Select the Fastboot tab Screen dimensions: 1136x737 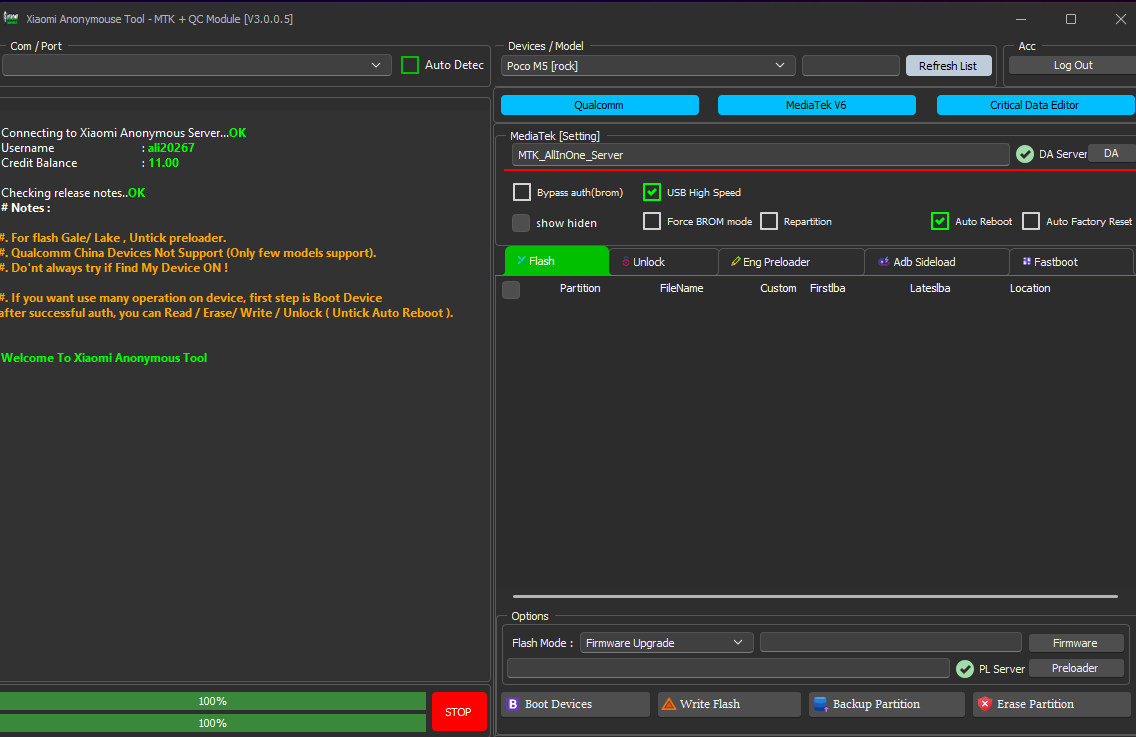click(x=1072, y=262)
